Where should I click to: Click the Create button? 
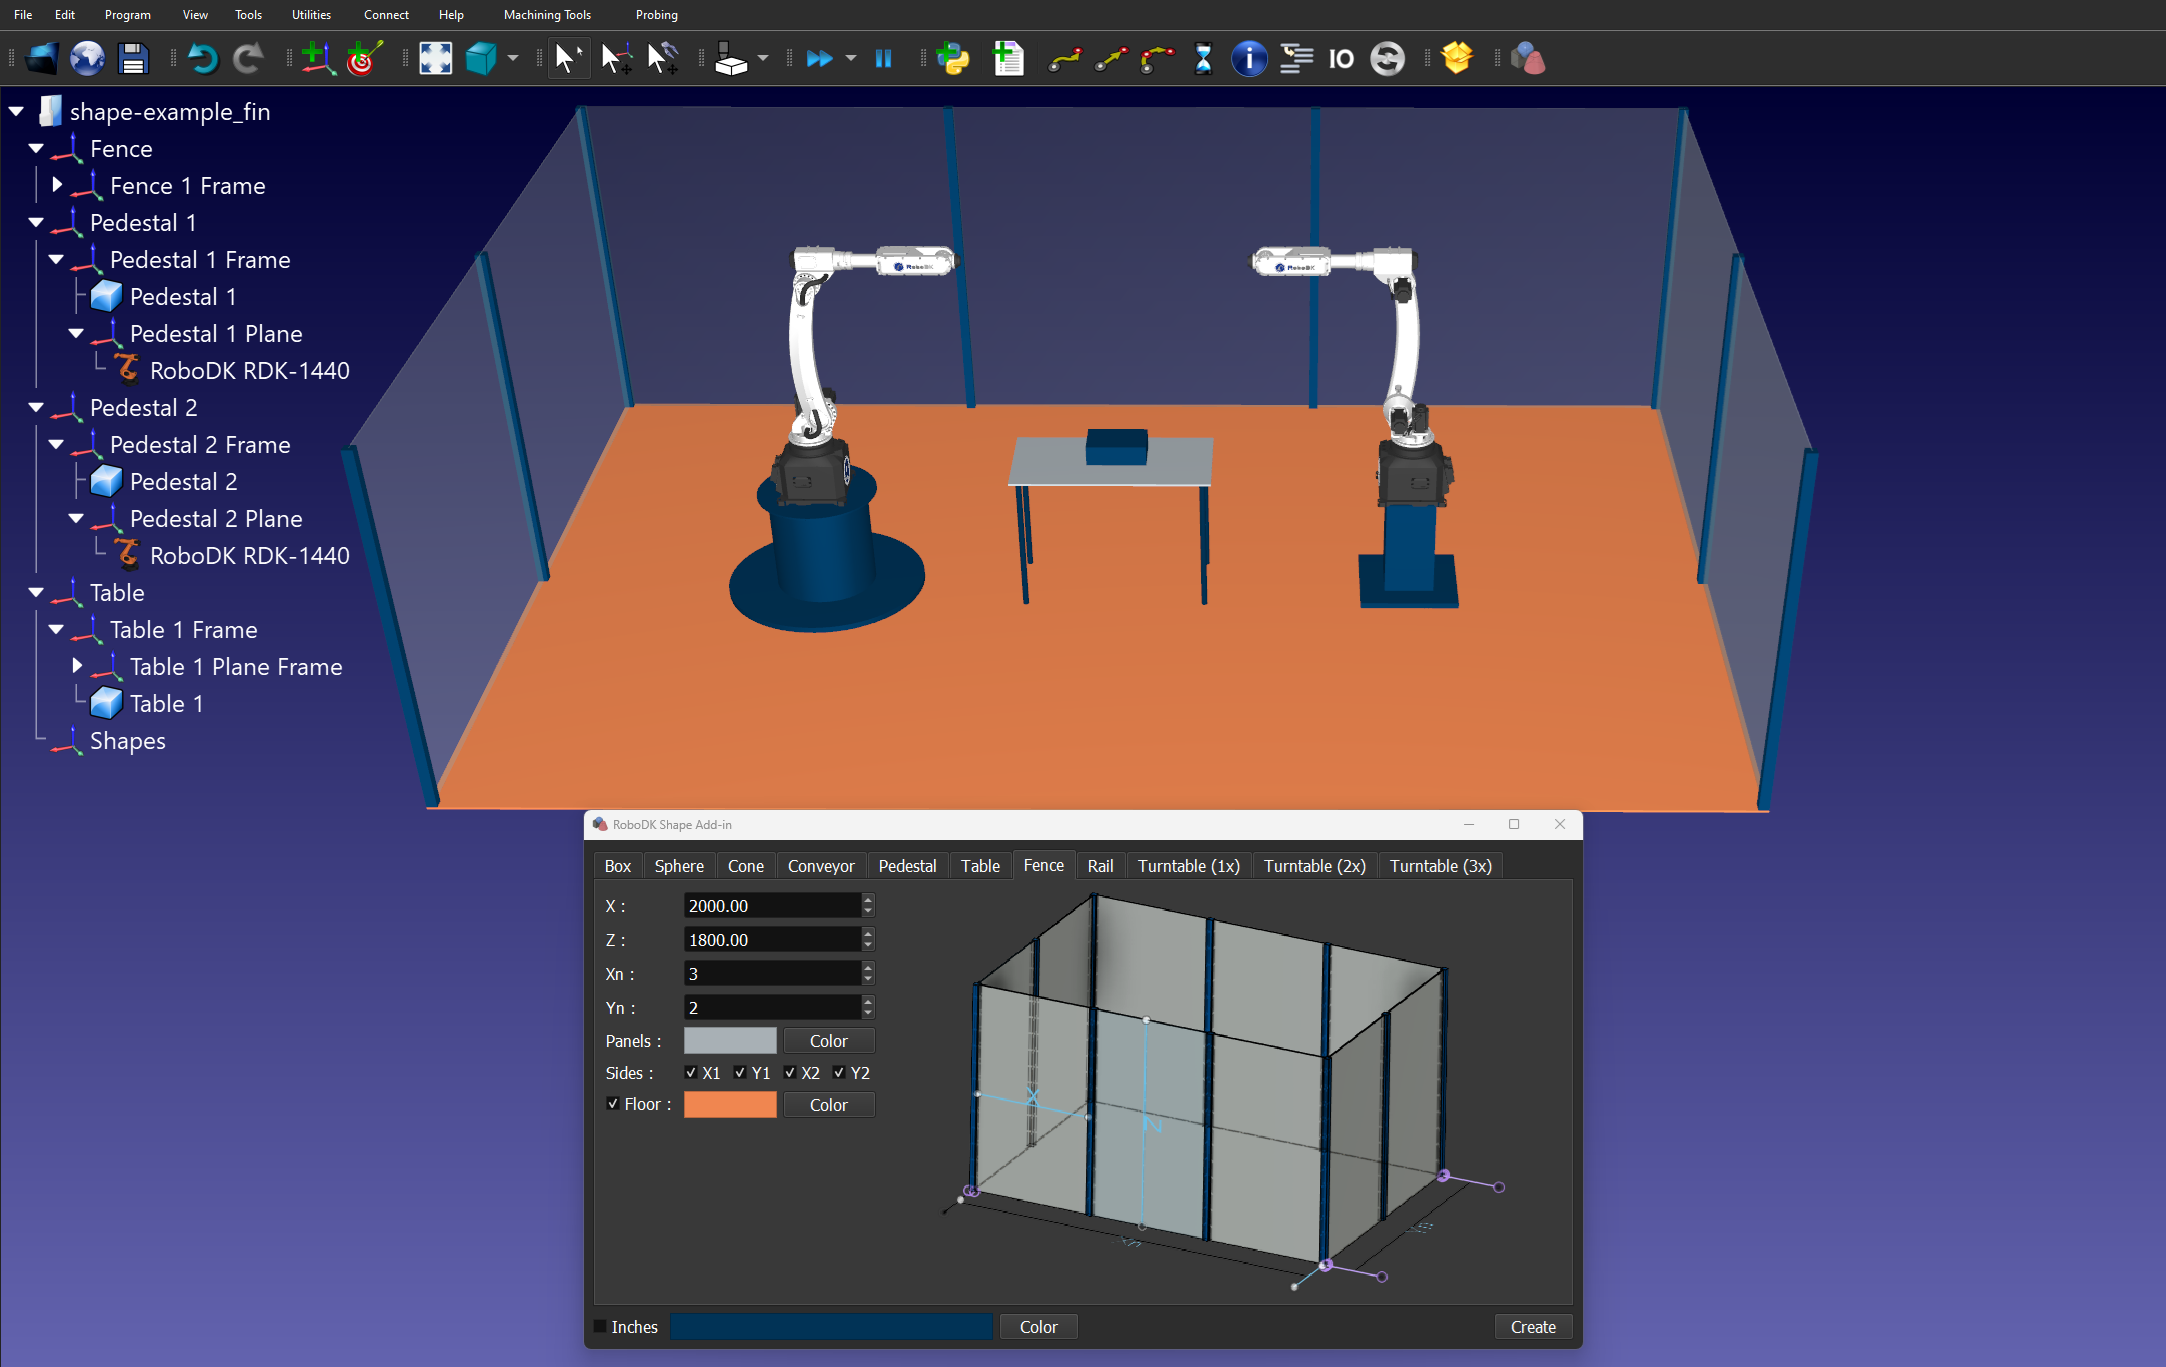(x=1533, y=1327)
